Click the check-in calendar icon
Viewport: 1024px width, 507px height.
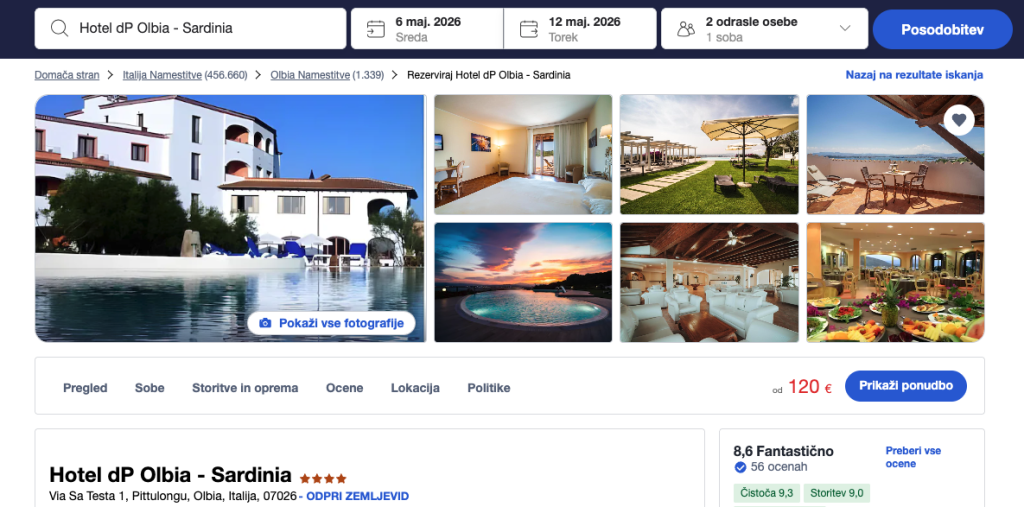tap(376, 29)
